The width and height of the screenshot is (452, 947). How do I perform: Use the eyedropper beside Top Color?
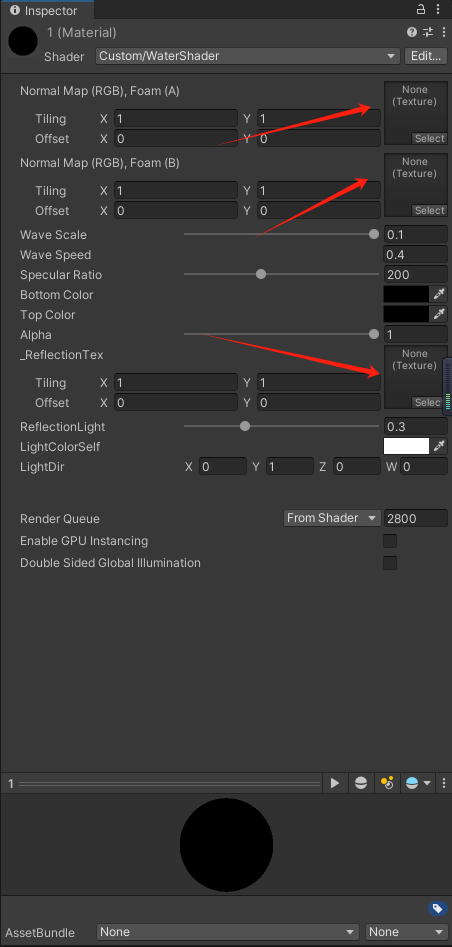pyautogui.click(x=438, y=315)
